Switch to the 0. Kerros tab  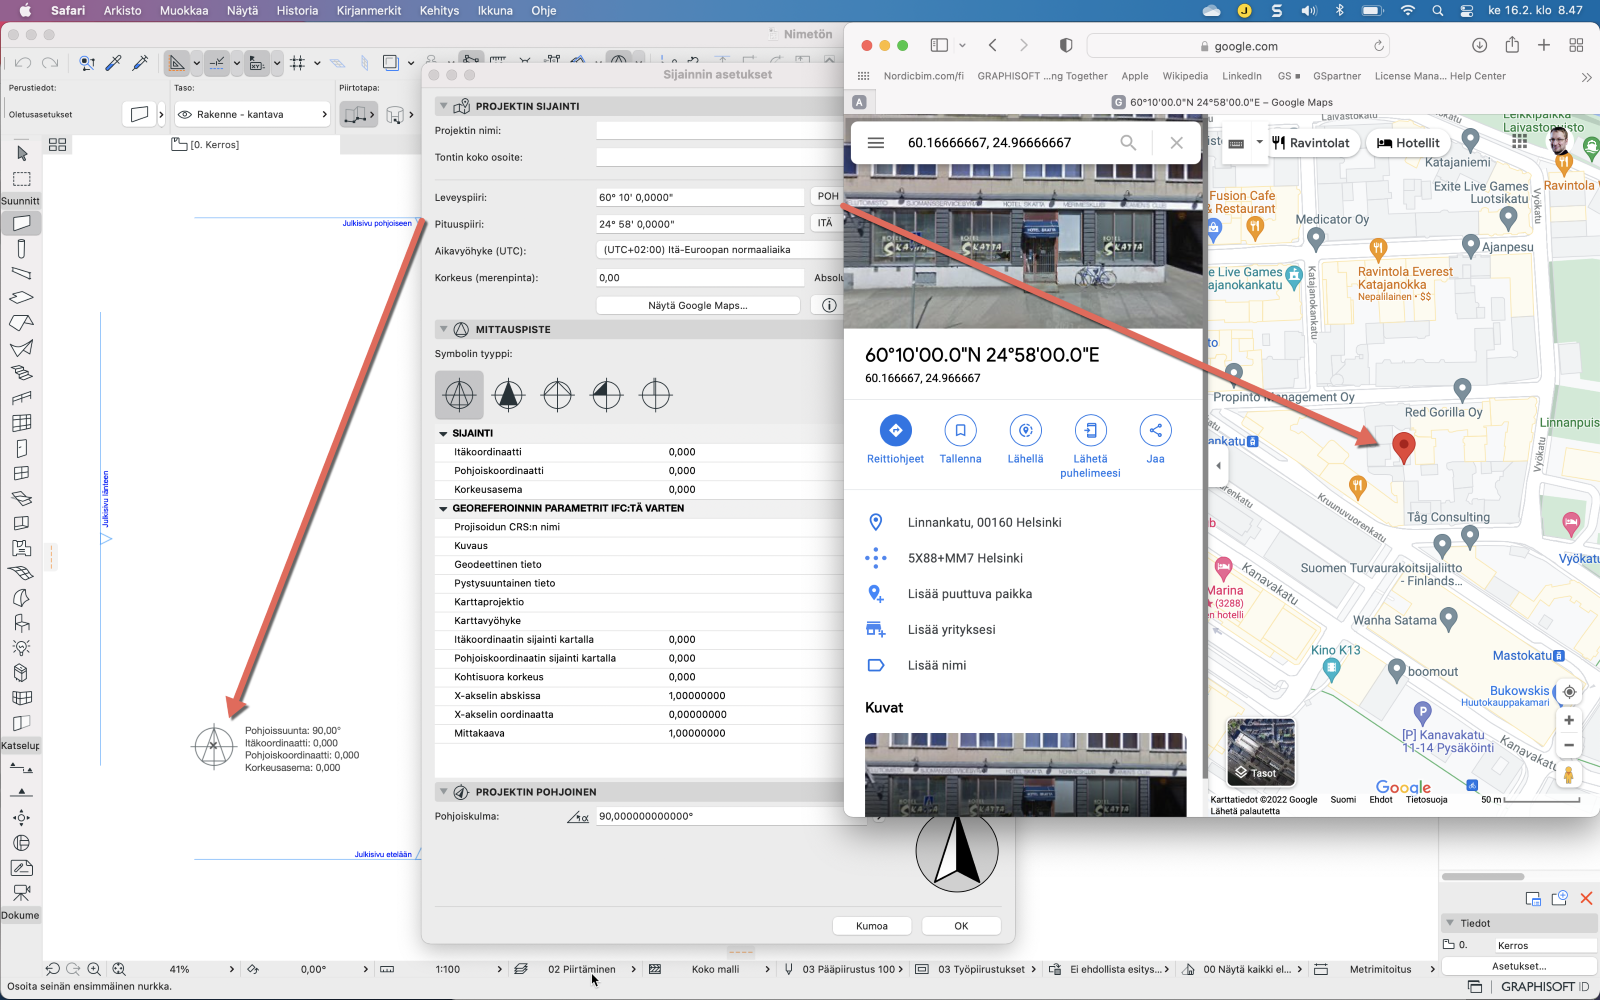coord(206,145)
